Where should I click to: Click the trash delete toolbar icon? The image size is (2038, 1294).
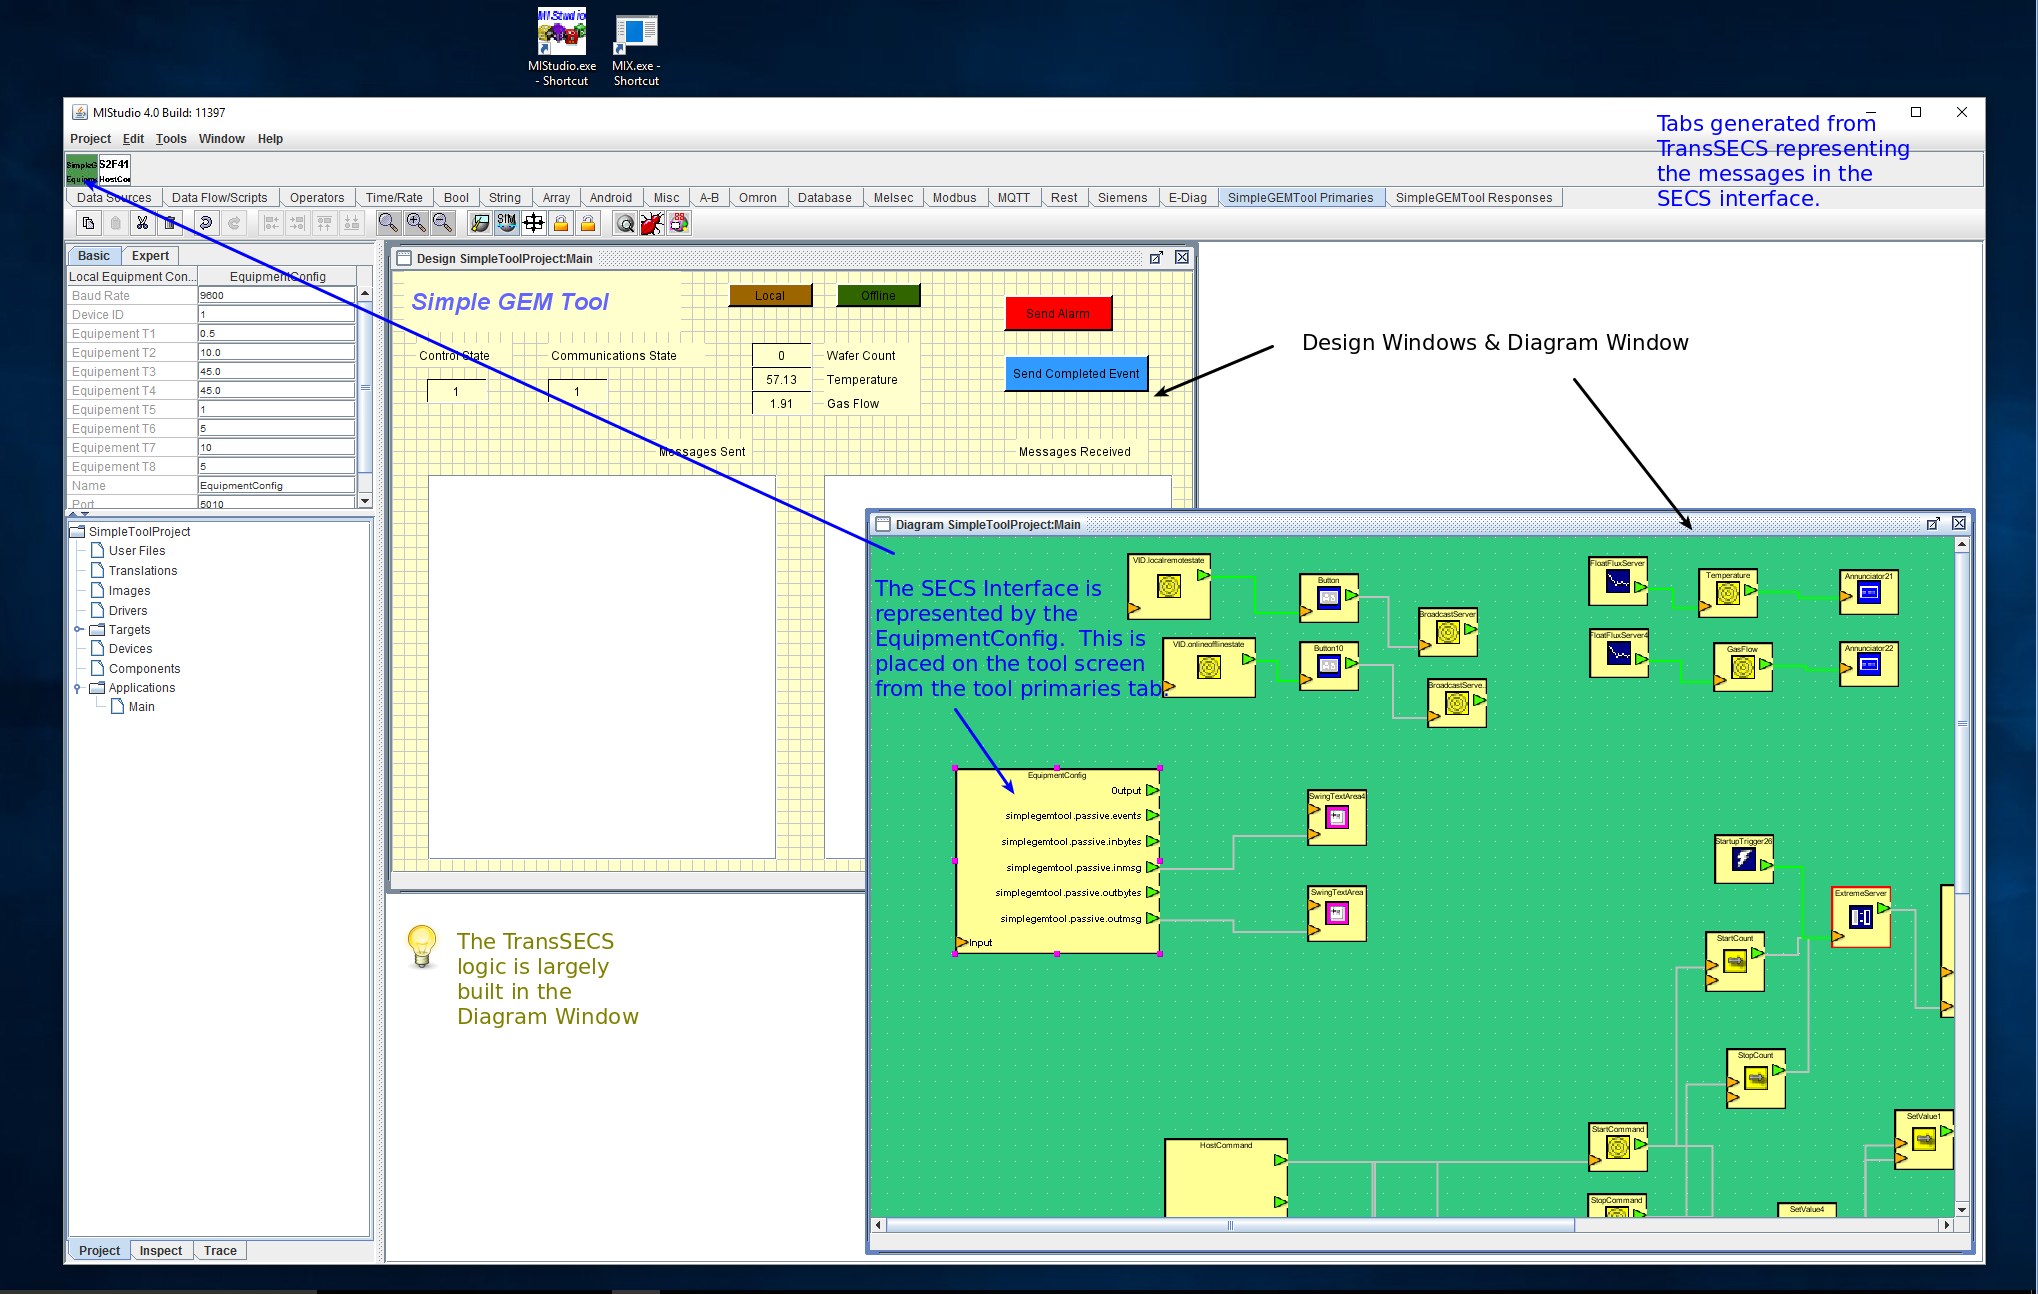coord(169,223)
